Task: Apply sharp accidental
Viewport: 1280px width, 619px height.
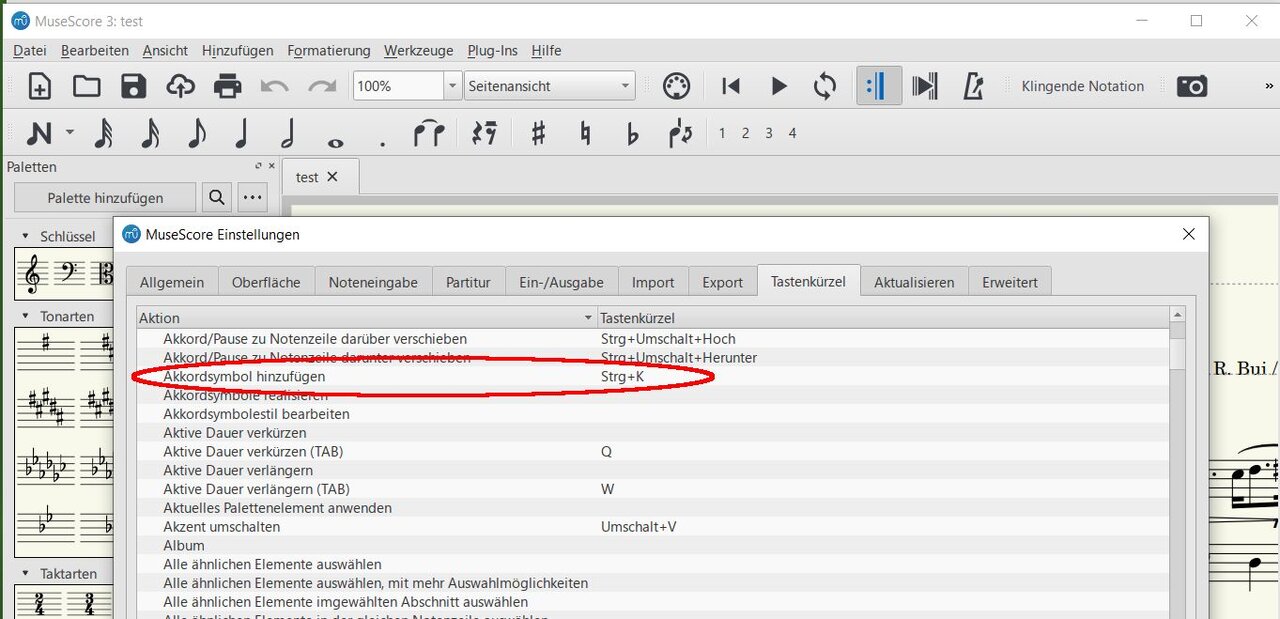Action: point(538,133)
